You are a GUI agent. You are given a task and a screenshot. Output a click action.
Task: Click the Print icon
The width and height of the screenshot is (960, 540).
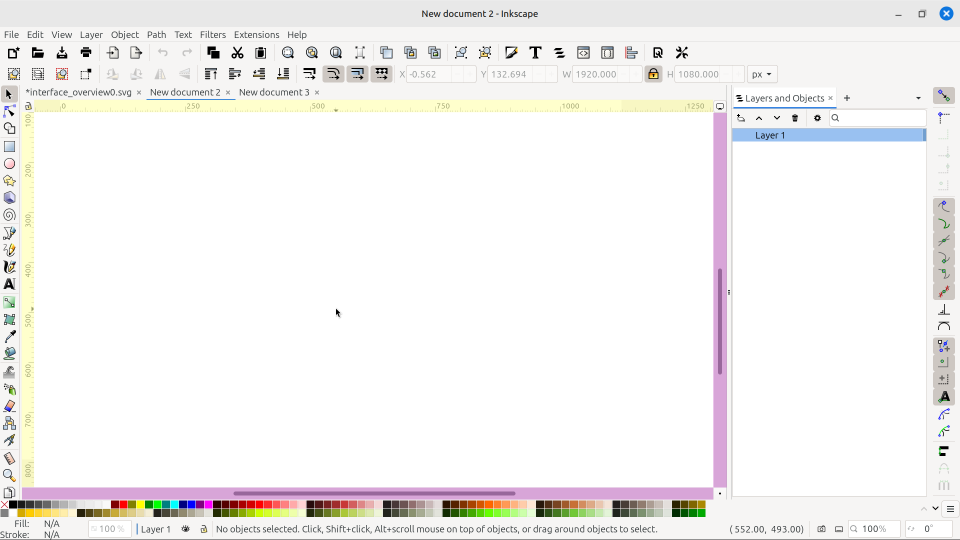[x=86, y=53]
